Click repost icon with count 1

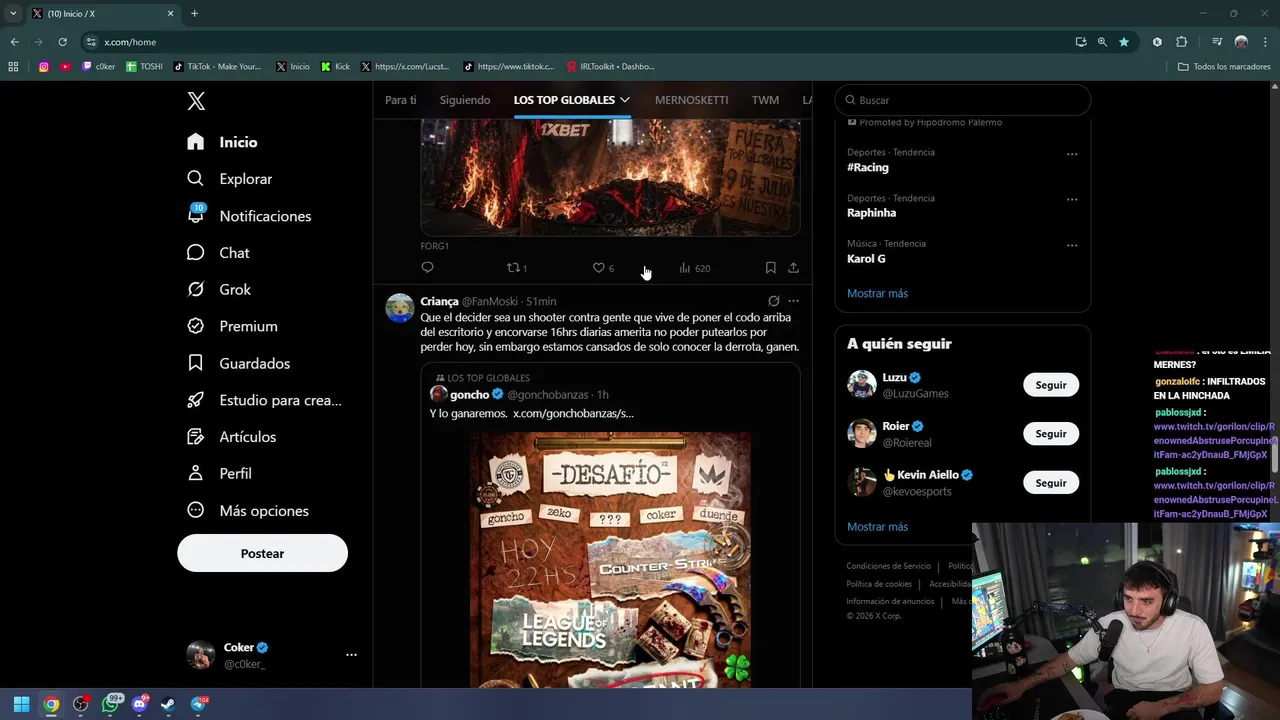[516, 267]
